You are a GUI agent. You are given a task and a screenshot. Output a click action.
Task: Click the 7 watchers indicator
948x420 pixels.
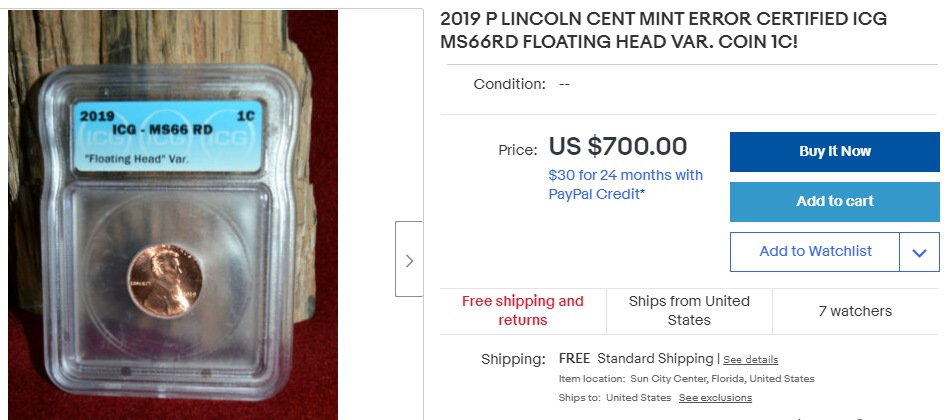point(855,311)
